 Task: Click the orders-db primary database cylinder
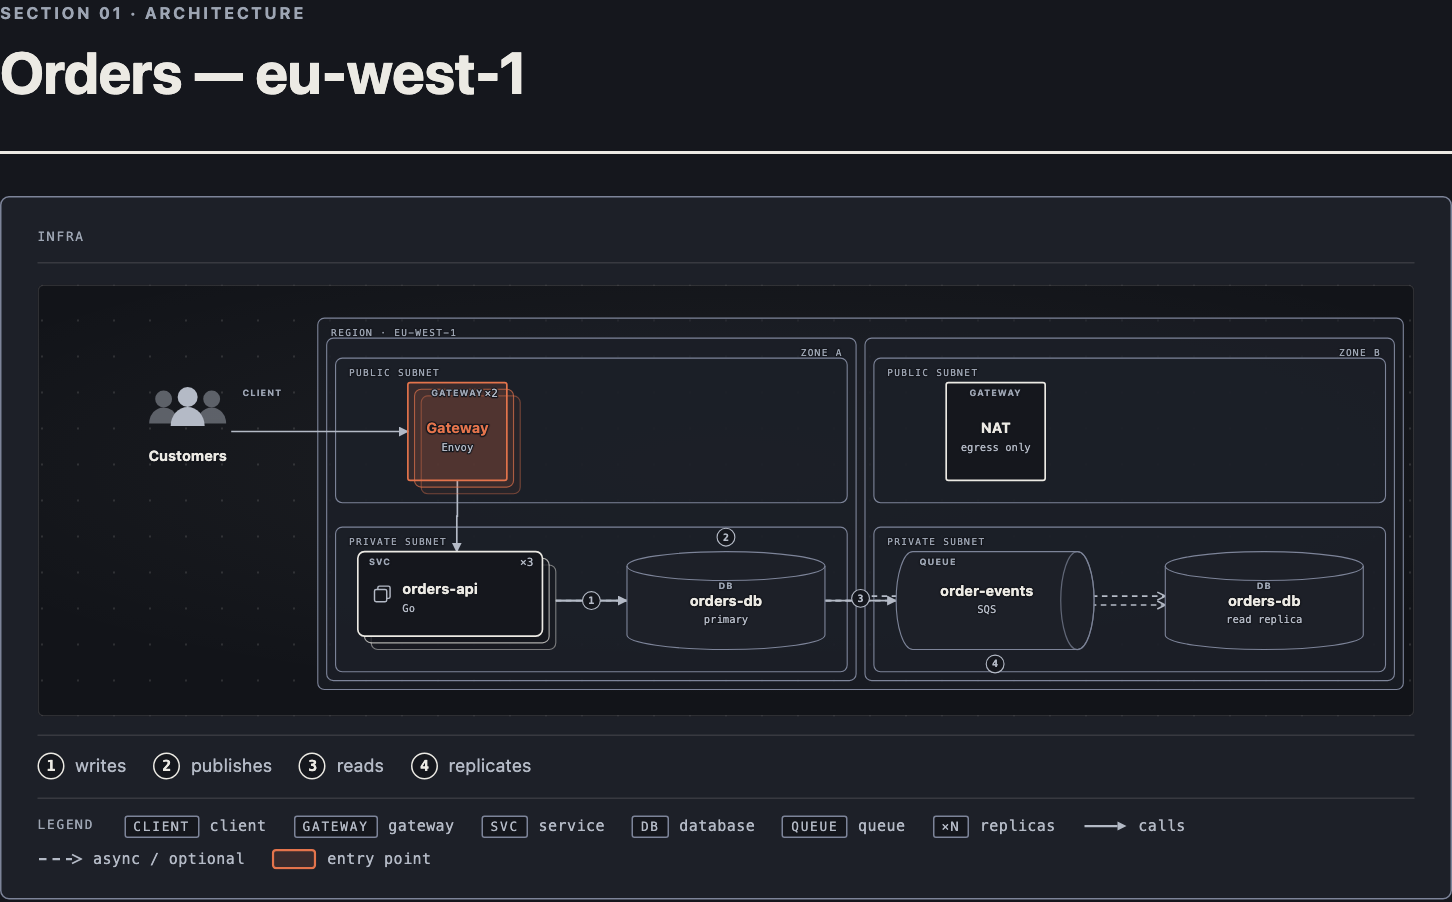[x=726, y=600]
